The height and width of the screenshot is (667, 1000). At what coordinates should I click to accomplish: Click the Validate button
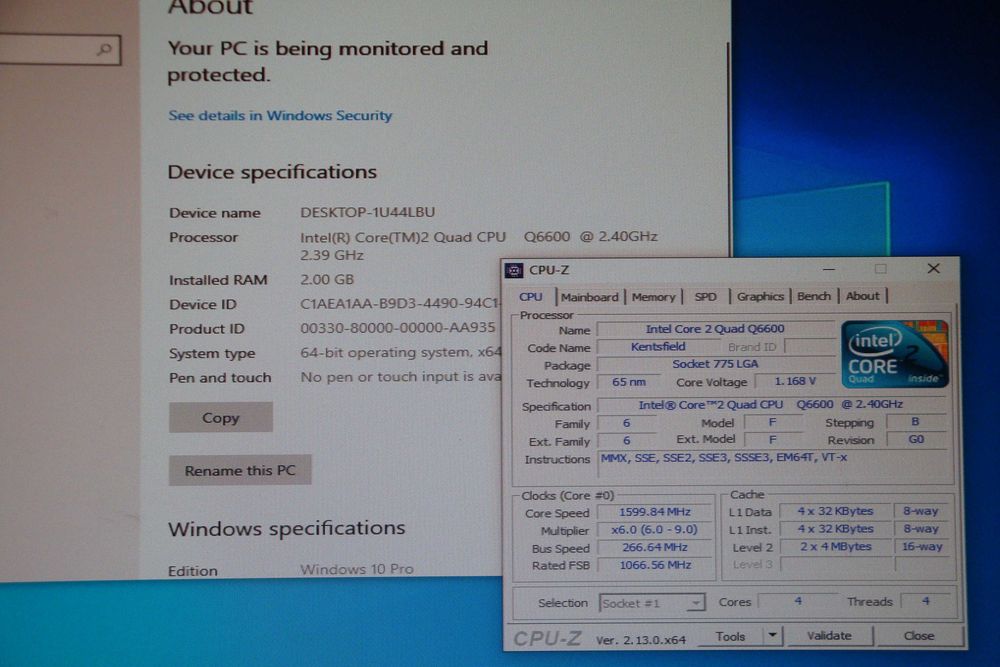829,635
